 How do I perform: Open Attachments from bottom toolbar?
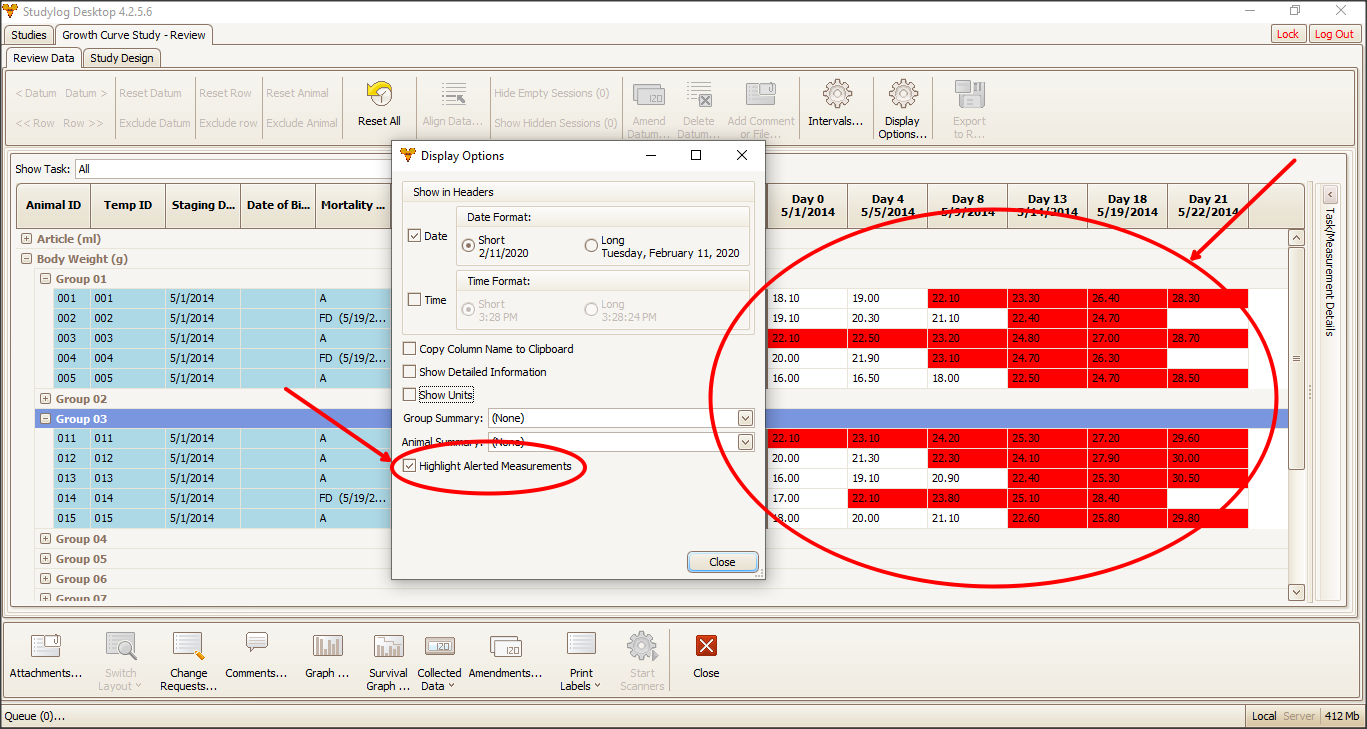tap(46, 655)
